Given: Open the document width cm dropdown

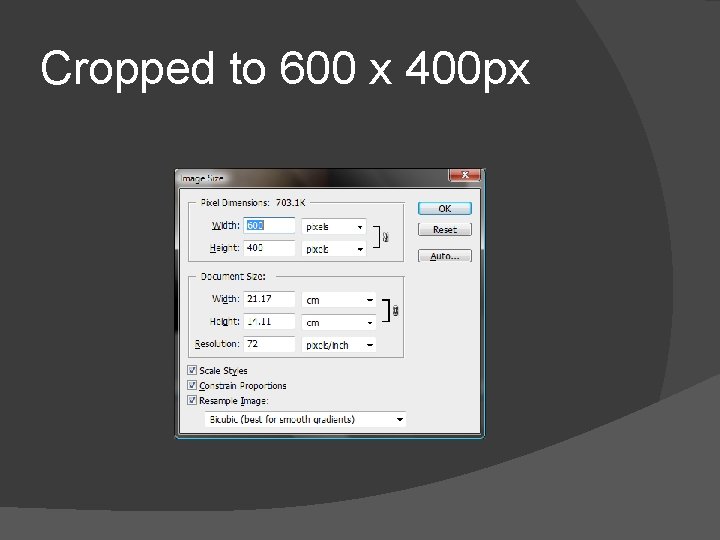Looking at the screenshot, I should pos(339,300).
